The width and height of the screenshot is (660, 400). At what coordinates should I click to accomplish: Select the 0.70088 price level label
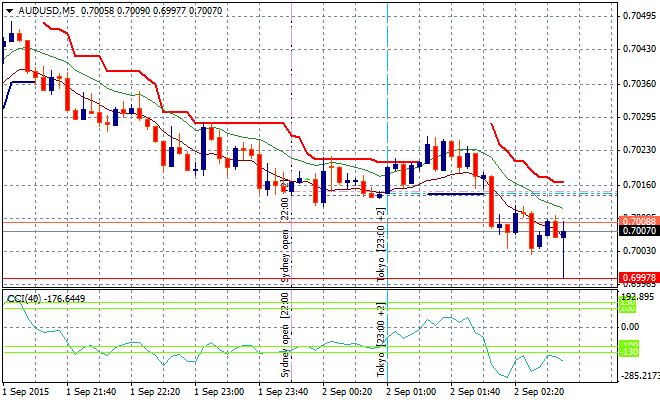coord(639,220)
